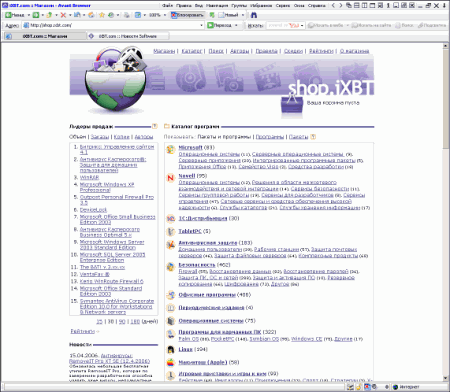Open the Избранное menu
Image resolution: width=450 pixels, height=392 pixels.
[262, 6]
